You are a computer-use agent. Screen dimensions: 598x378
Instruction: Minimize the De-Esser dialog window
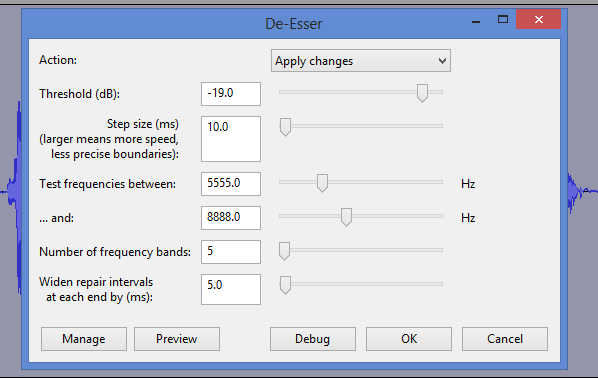click(x=476, y=21)
